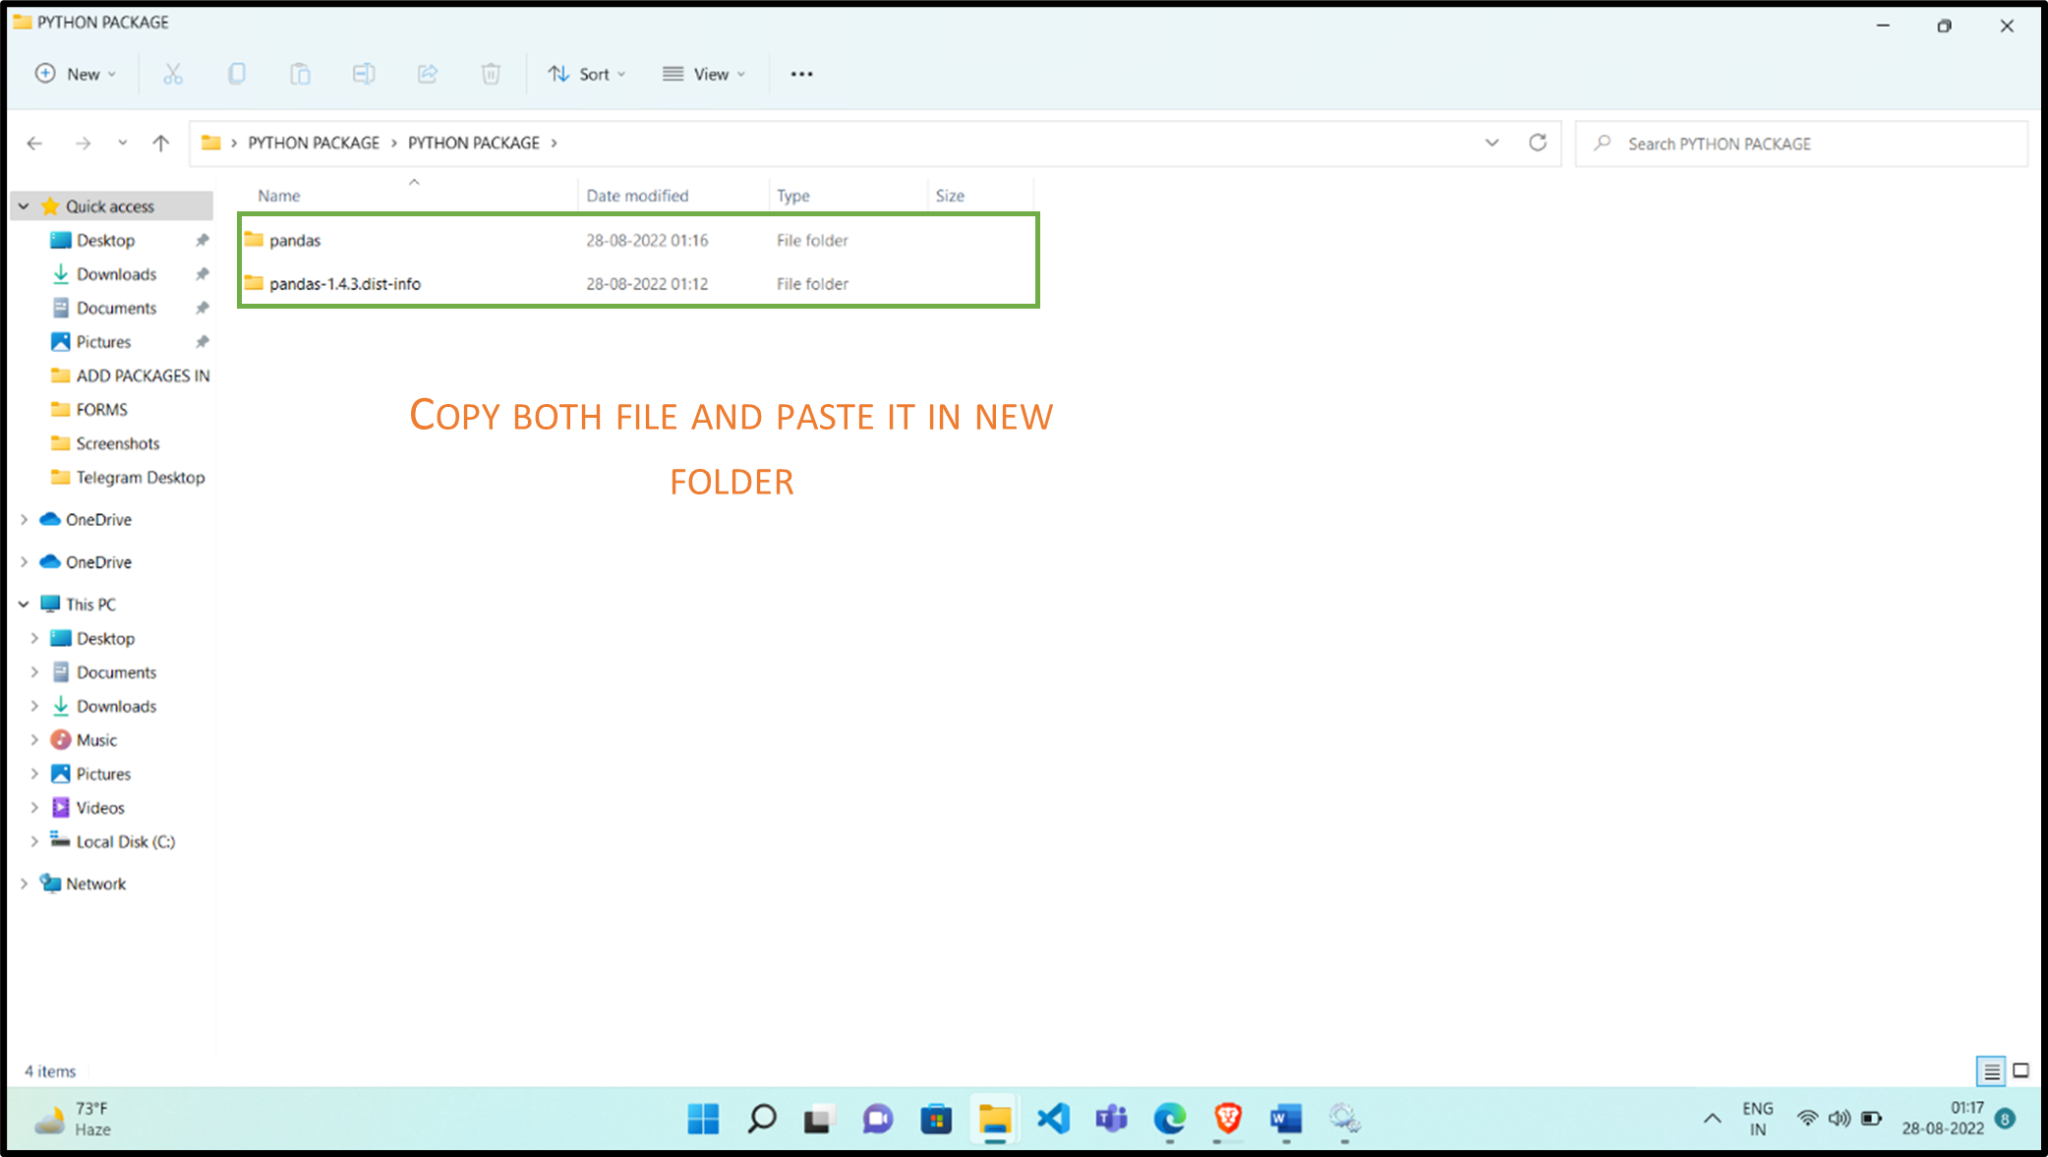Copy selection with the Copy toolbar icon
The width and height of the screenshot is (2048, 1157).
pos(236,73)
